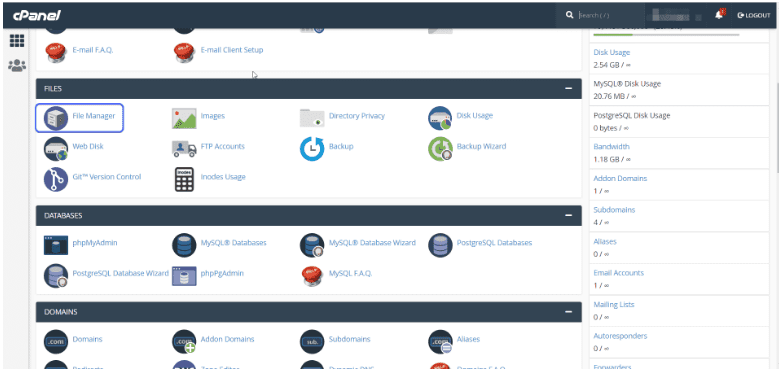Screen dimensions: 779x371
Task: Open the Bandwidth statistics link
Action: pyautogui.click(x=611, y=147)
